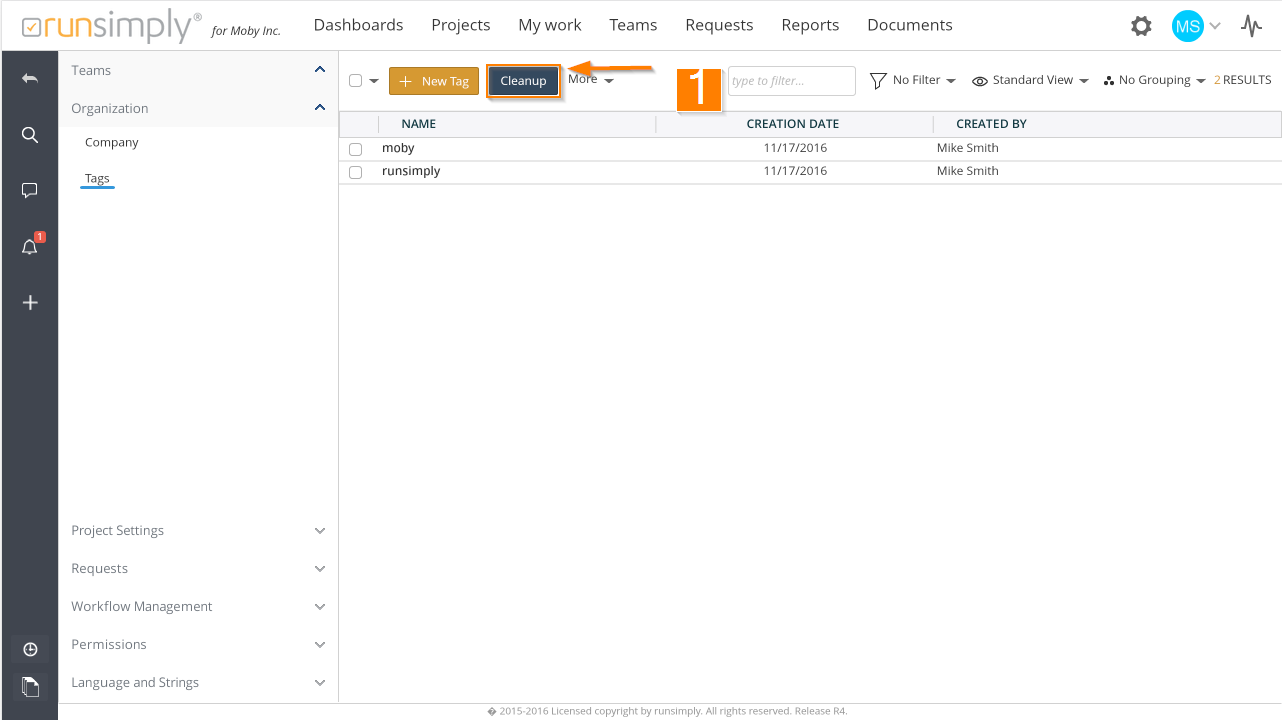Open settings via the gear icon
The image size is (1282, 720).
tap(1141, 26)
